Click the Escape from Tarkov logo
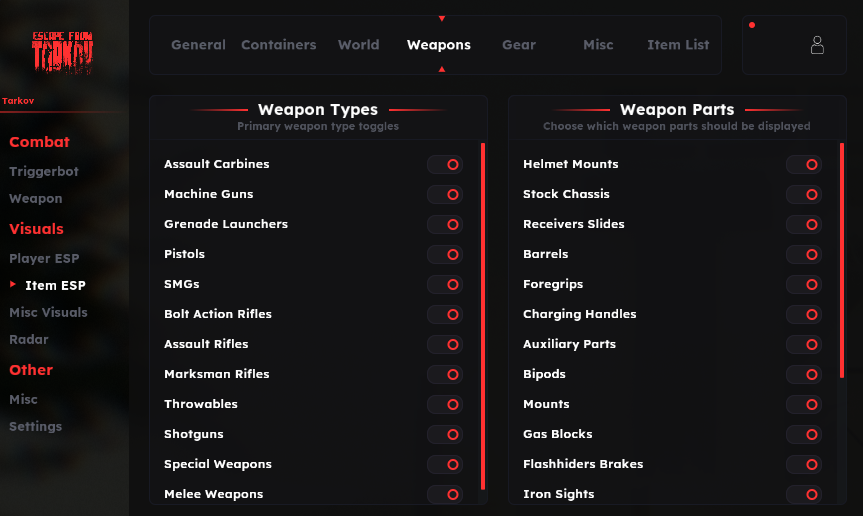 coord(62,52)
